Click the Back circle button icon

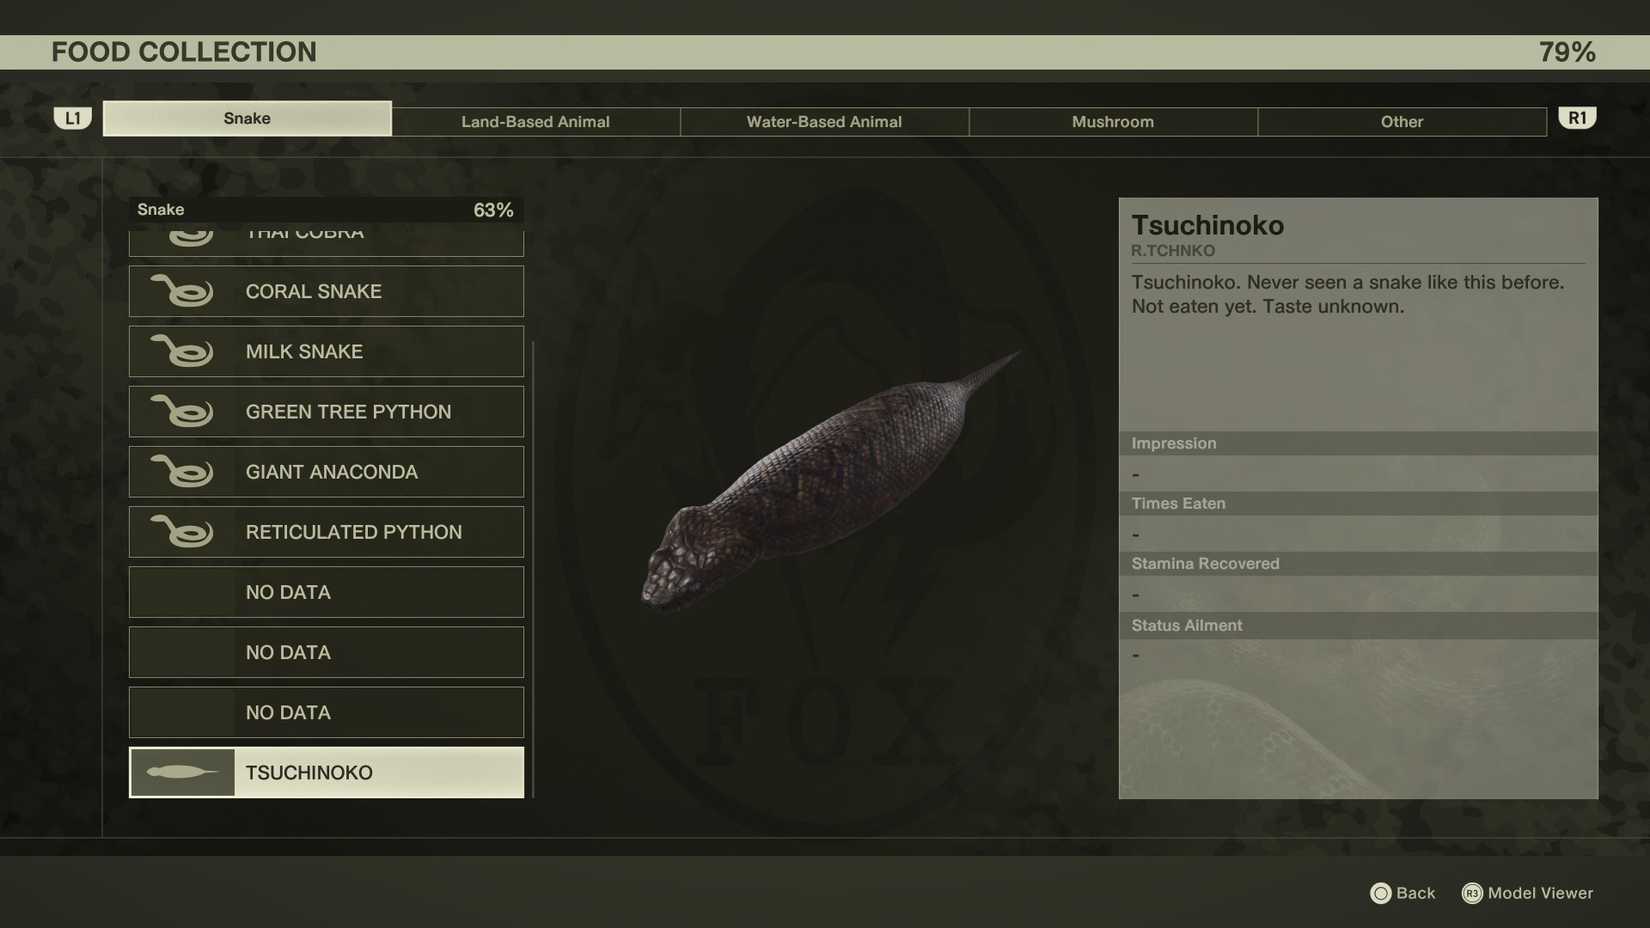click(1381, 893)
